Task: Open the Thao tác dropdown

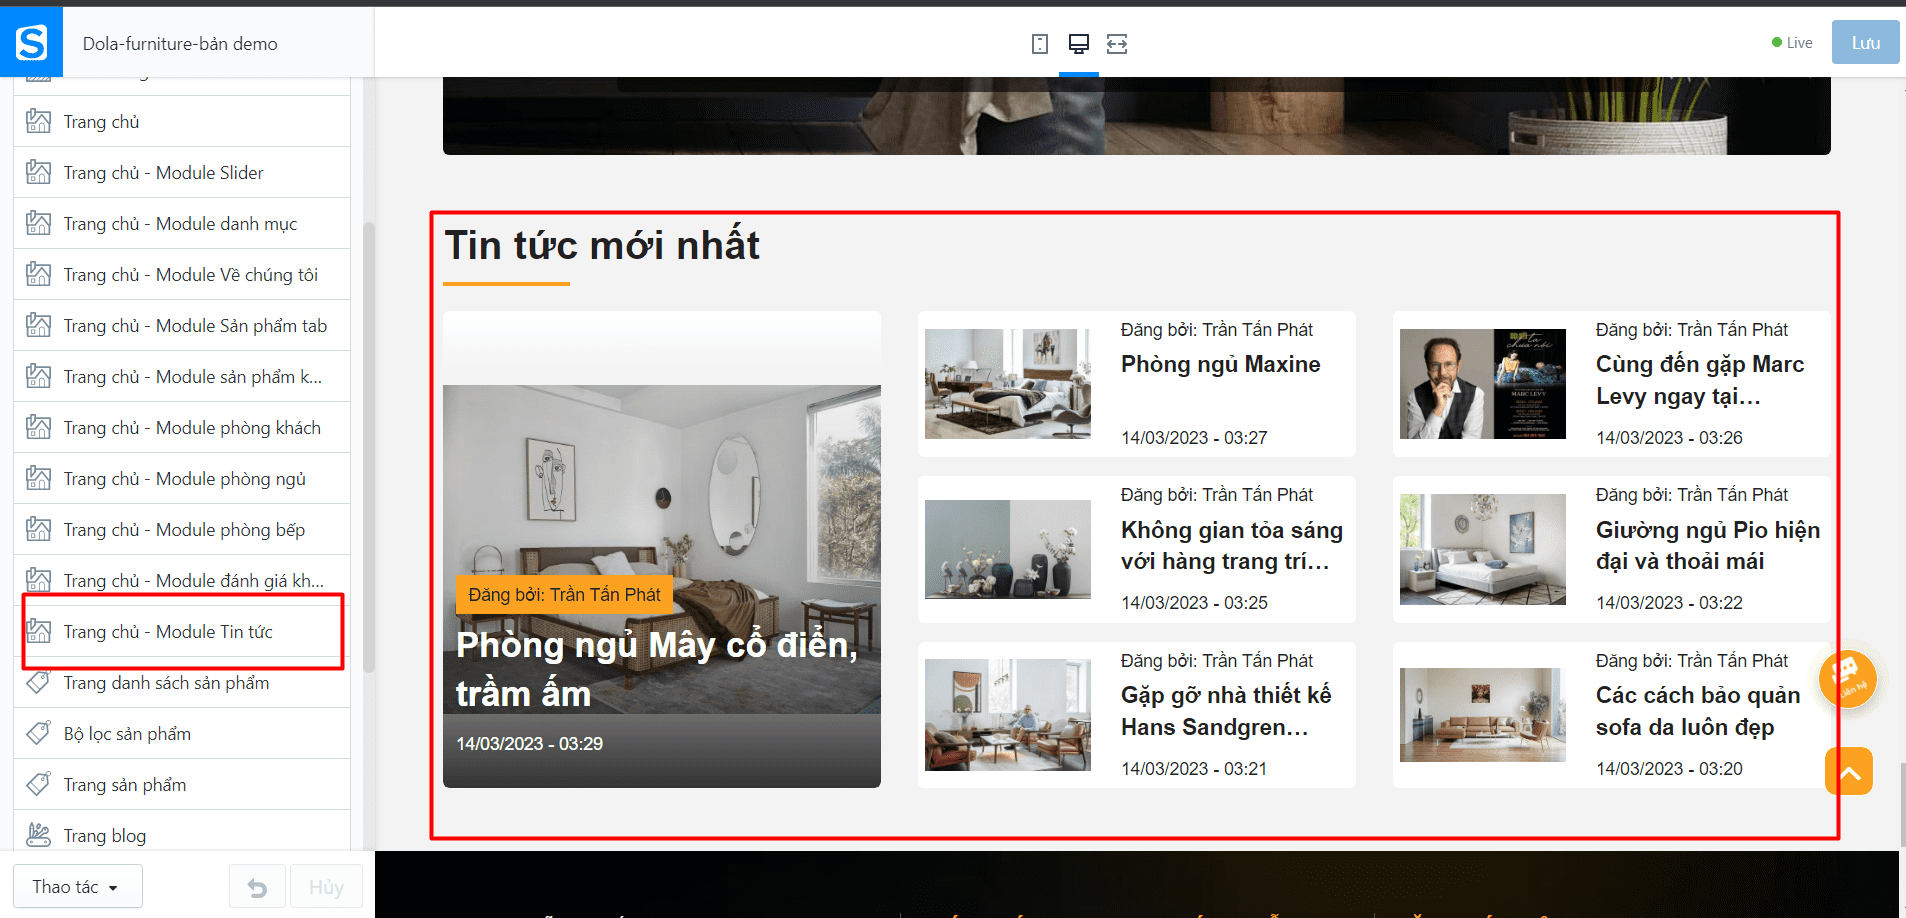Action: tap(78, 887)
